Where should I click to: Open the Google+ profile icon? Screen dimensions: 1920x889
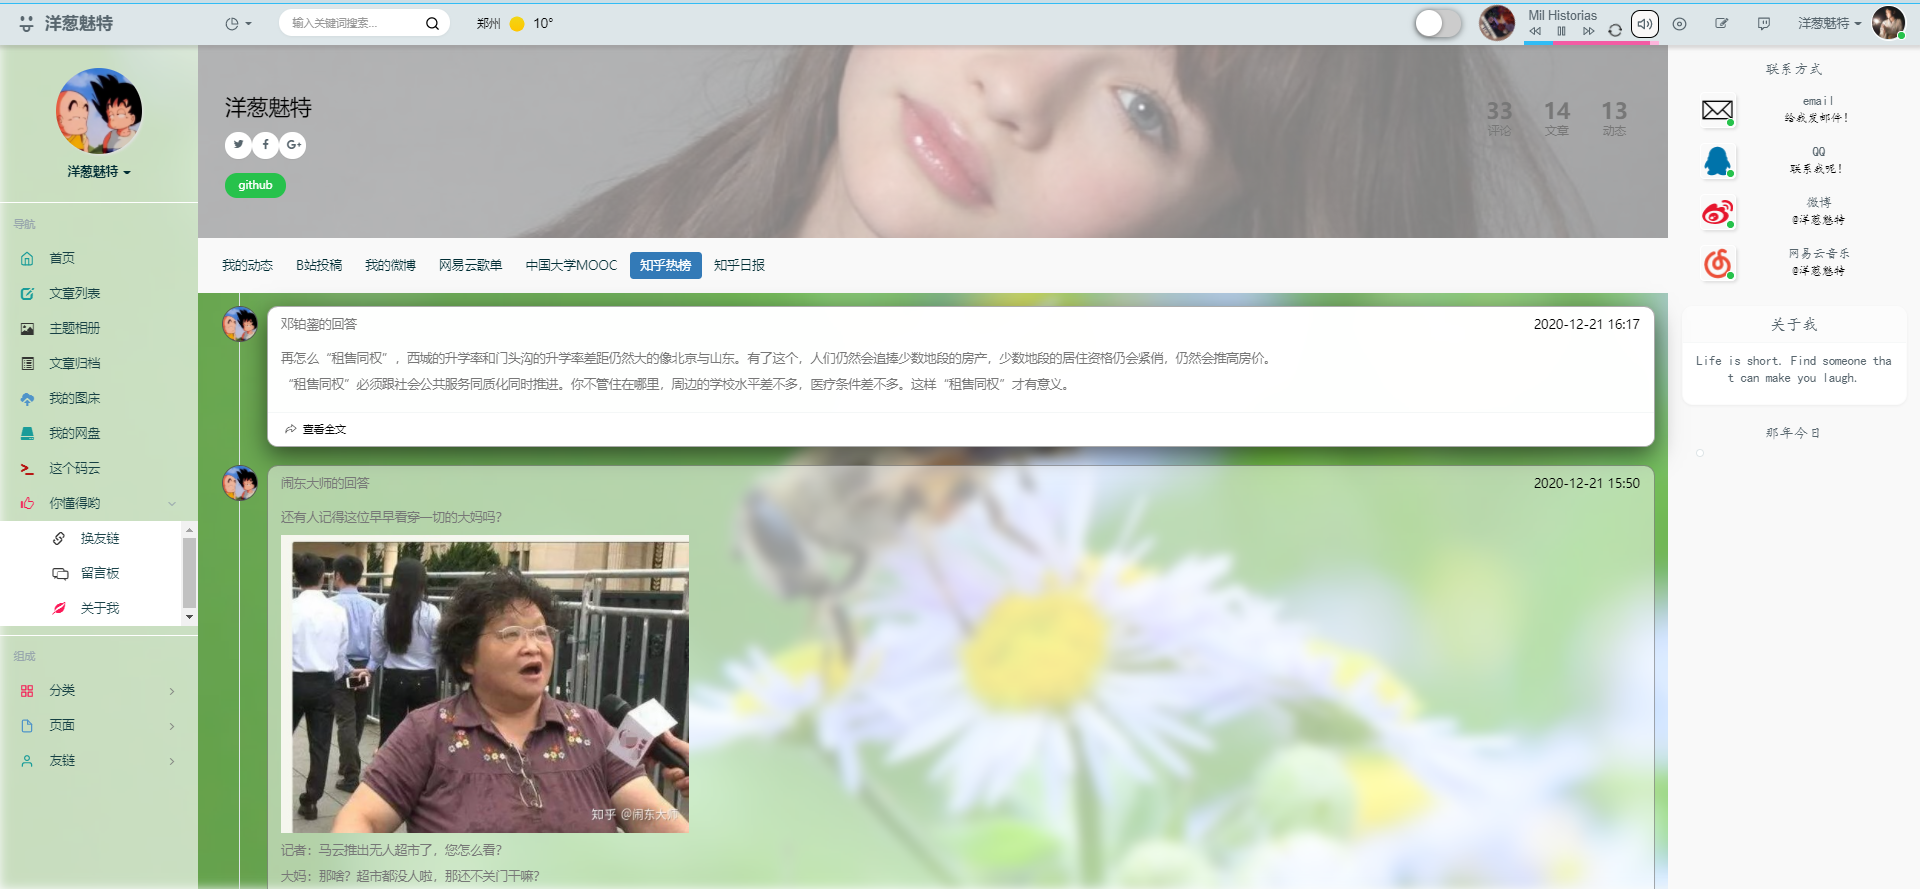point(293,145)
